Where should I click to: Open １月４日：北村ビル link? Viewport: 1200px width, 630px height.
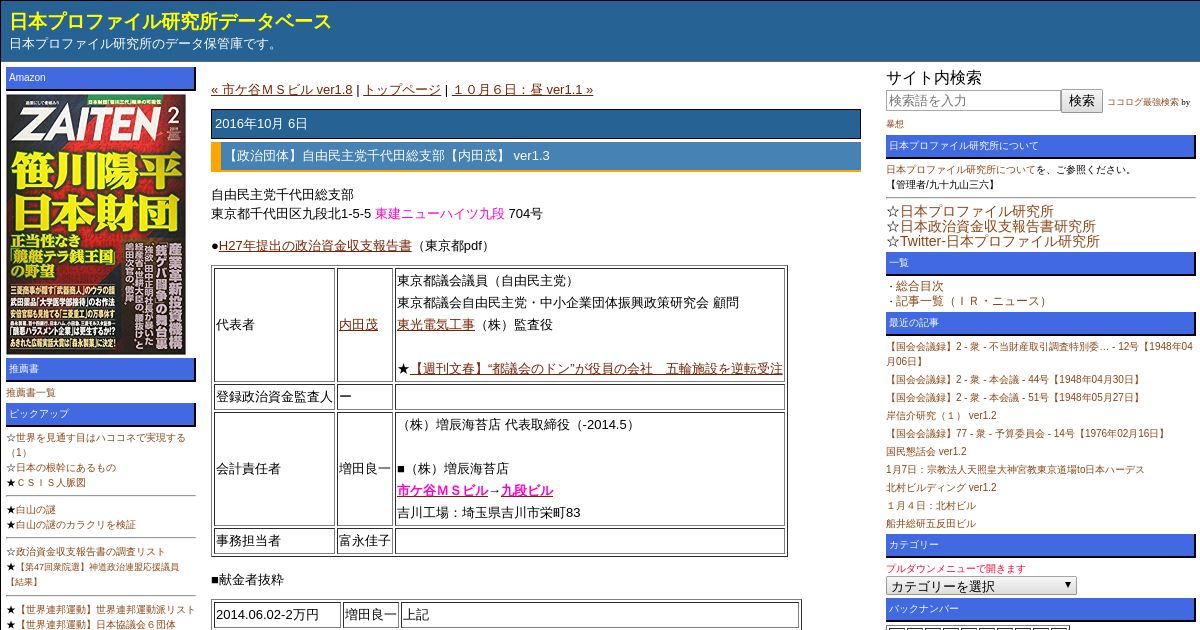[931, 505]
